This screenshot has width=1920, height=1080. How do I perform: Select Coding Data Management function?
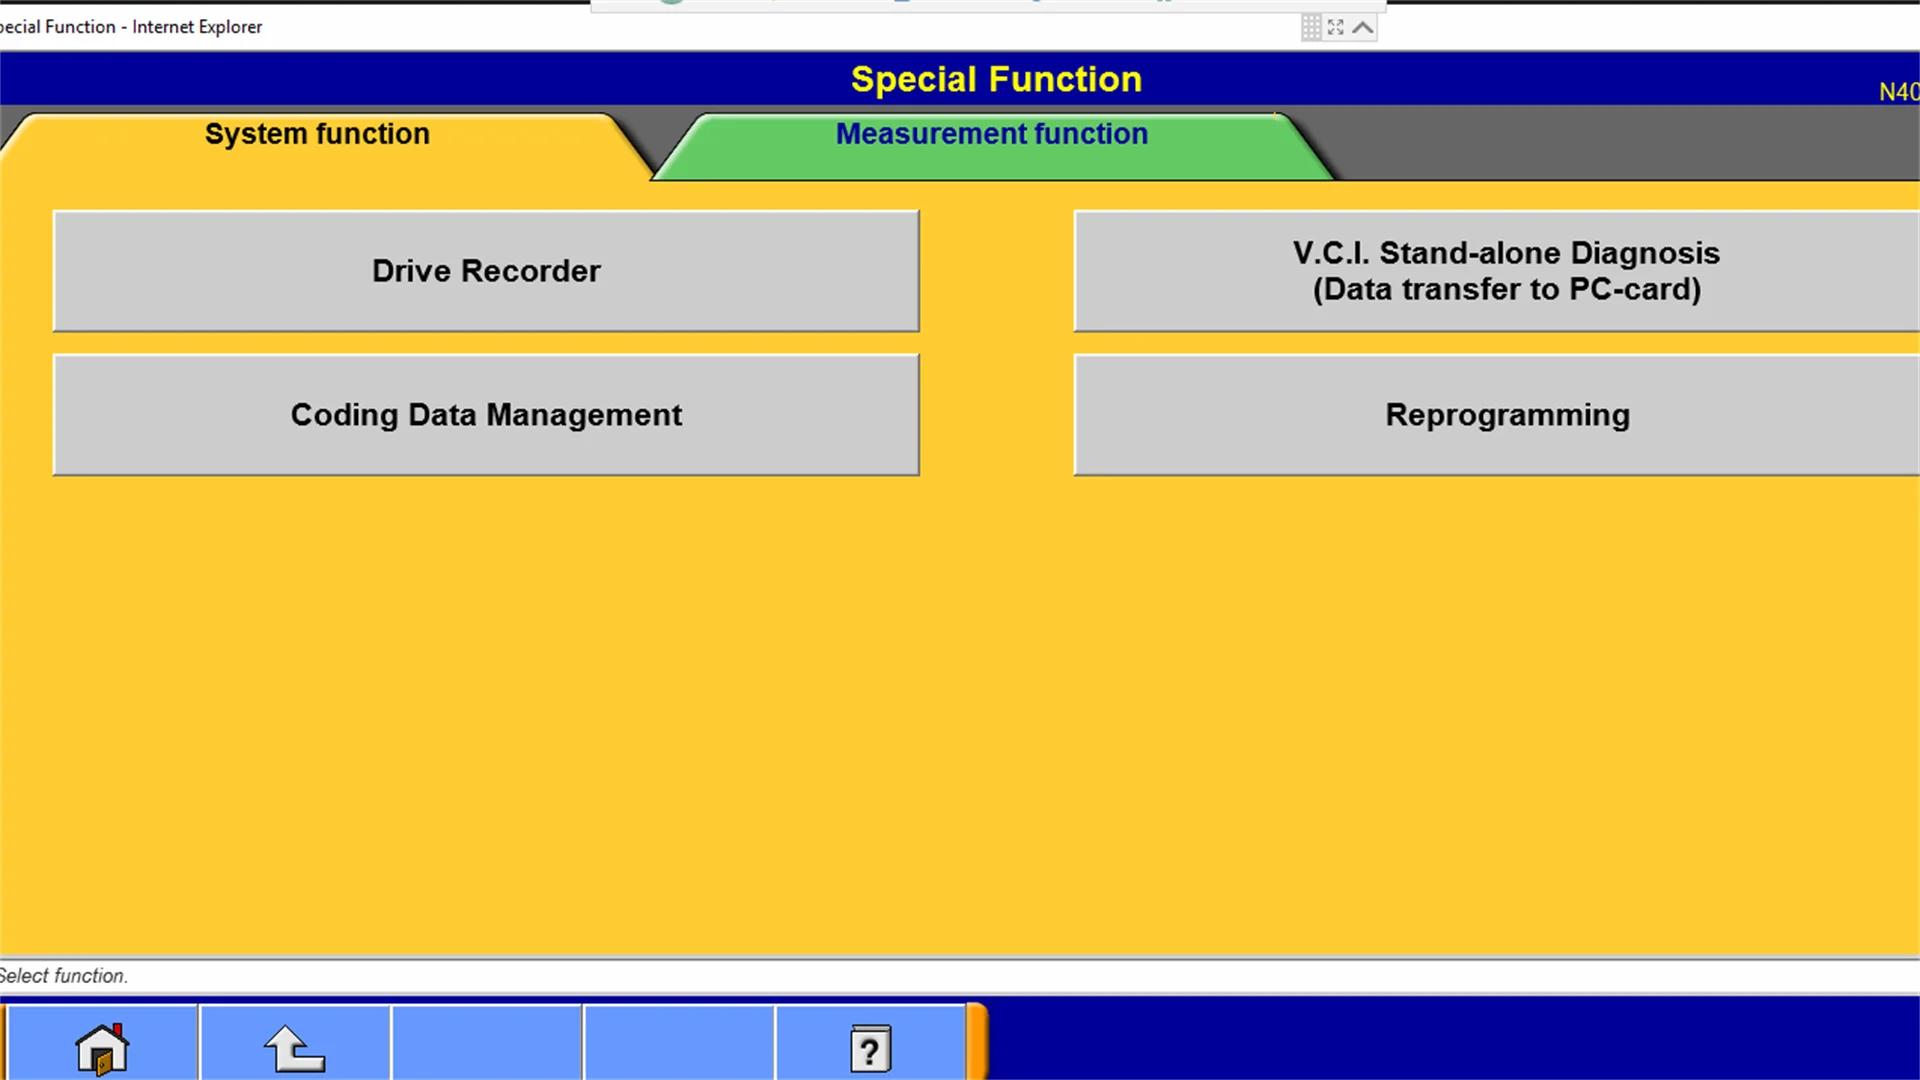pyautogui.click(x=485, y=414)
